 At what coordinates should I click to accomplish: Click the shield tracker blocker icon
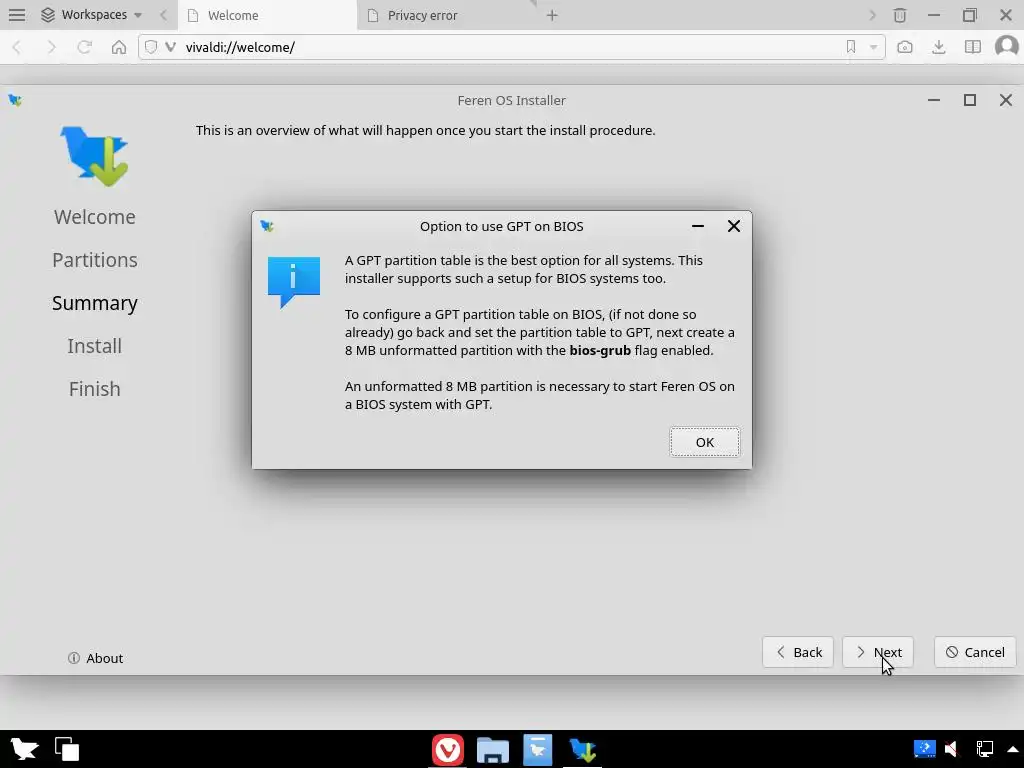coord(151,47)
